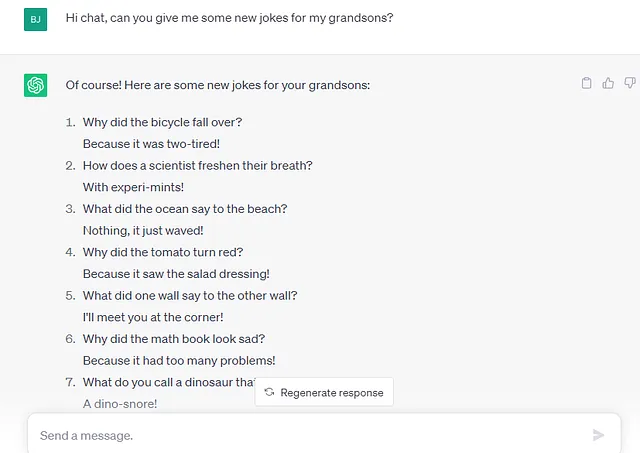Click 'I'll meet you at the corner!' line
Screen dimensions: 640x453
[153, 317]
